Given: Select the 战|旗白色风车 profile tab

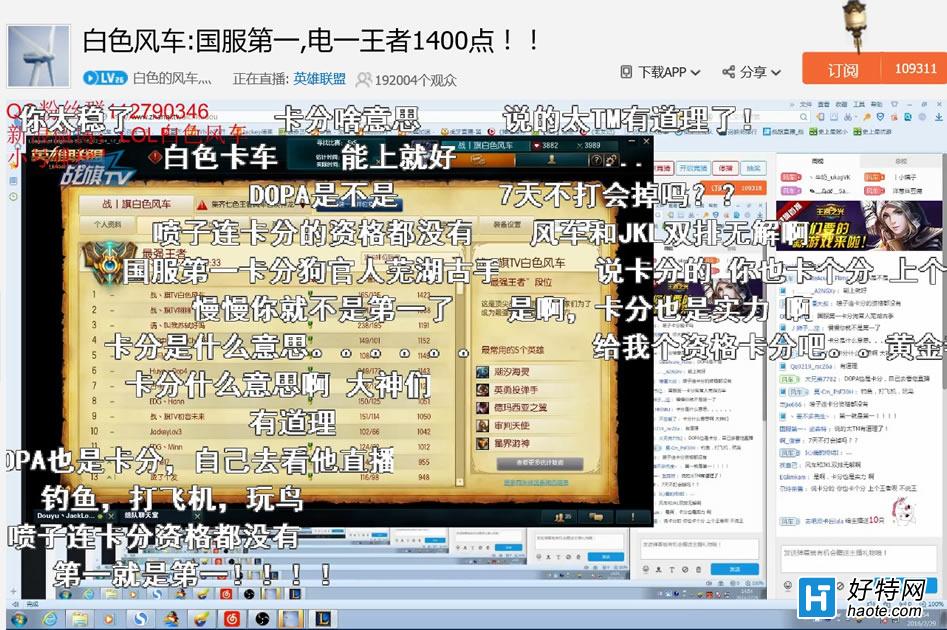Looking at the screenshot, I should (x=137, y=204).
